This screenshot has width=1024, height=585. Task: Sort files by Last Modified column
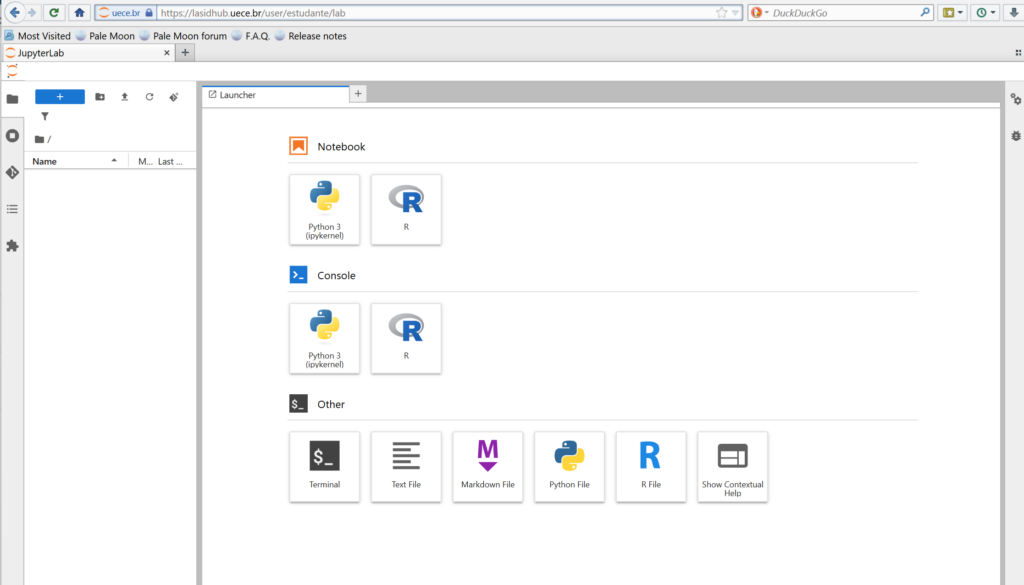pyautogui.click(x=171, y=161)
